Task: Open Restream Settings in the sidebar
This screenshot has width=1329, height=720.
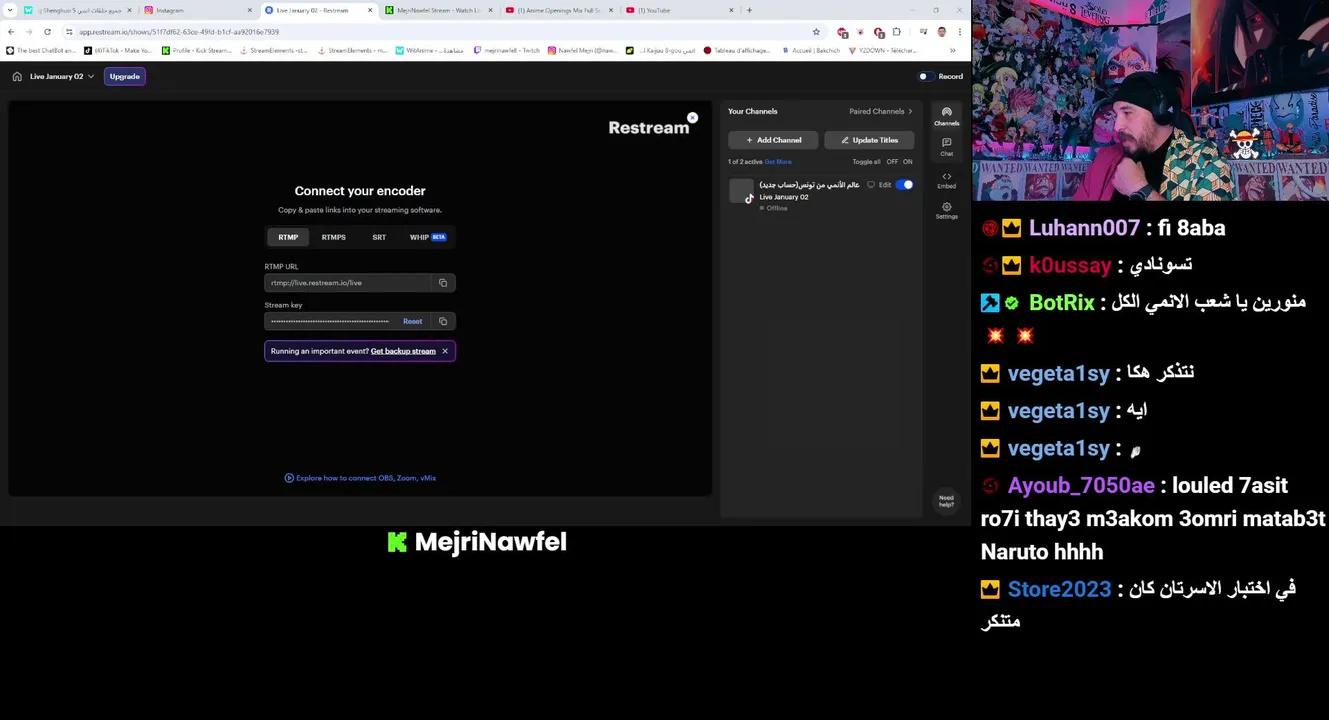Action: pos(946,211)
